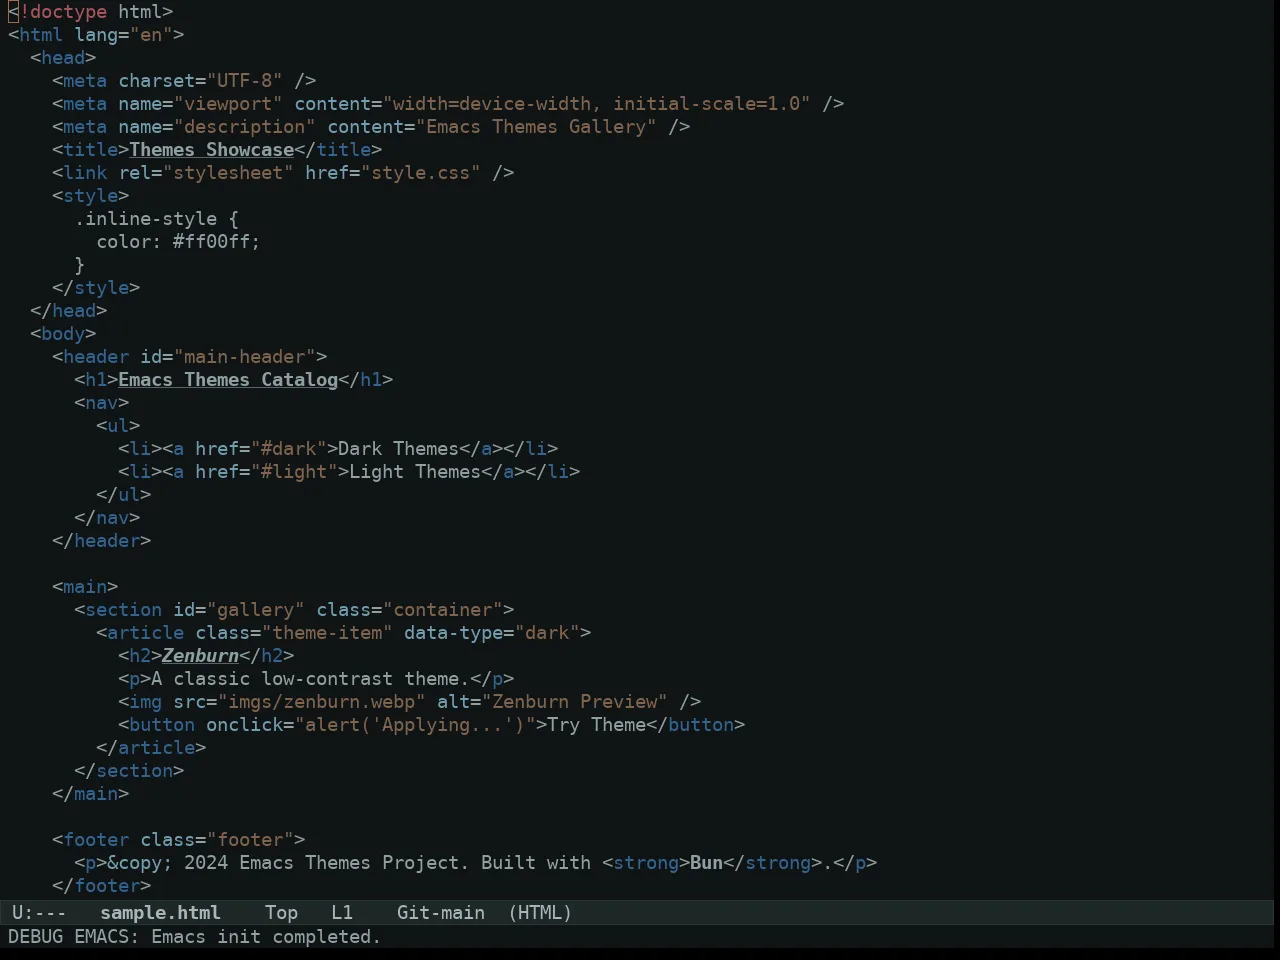Click the opening <main> tag
Viewport: 1280px width, 960px height.
pos(85,587)
